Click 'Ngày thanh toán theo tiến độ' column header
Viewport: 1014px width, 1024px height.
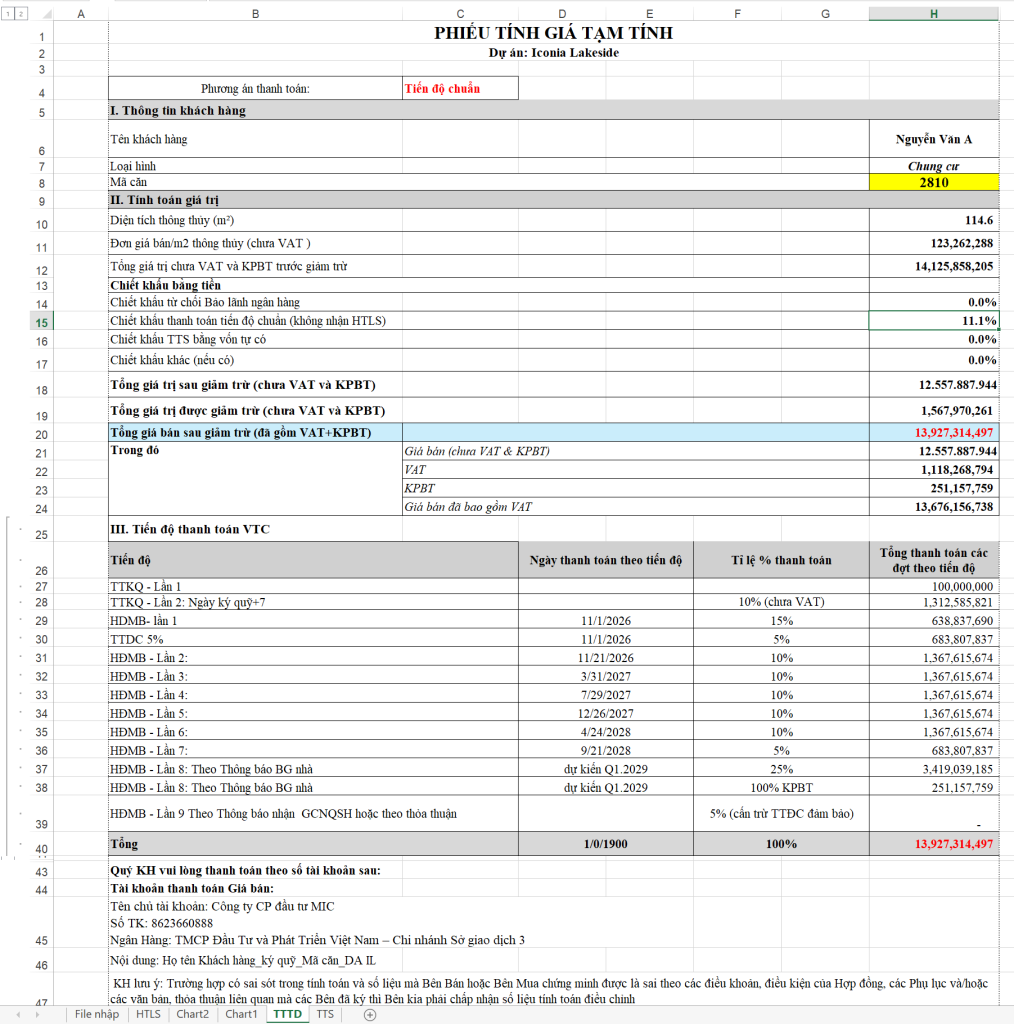point(606,560)
